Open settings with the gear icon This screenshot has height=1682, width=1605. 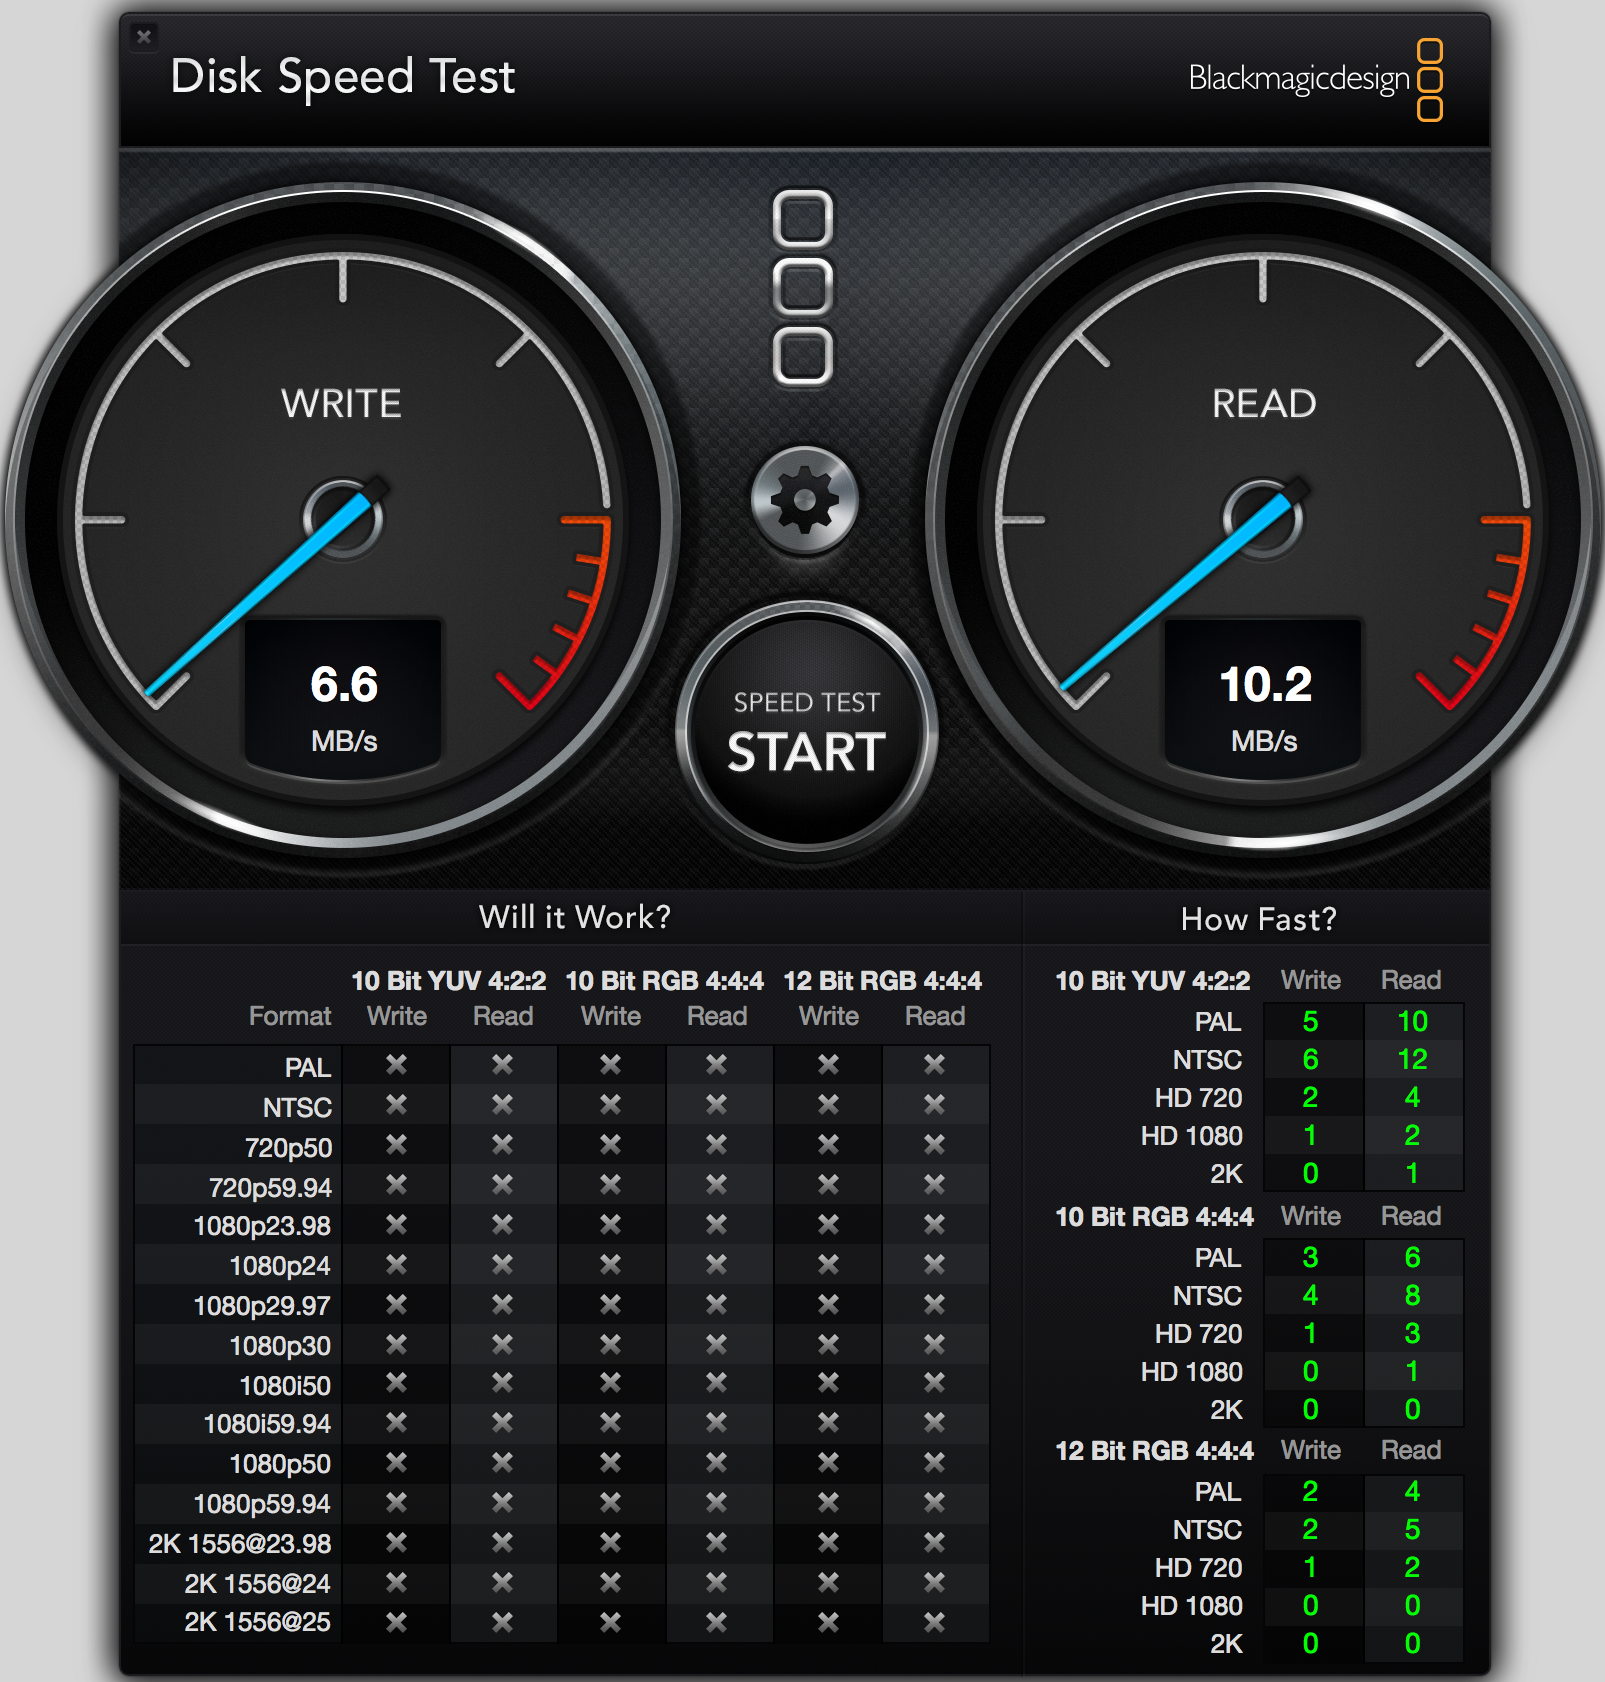tap(804, 500)
